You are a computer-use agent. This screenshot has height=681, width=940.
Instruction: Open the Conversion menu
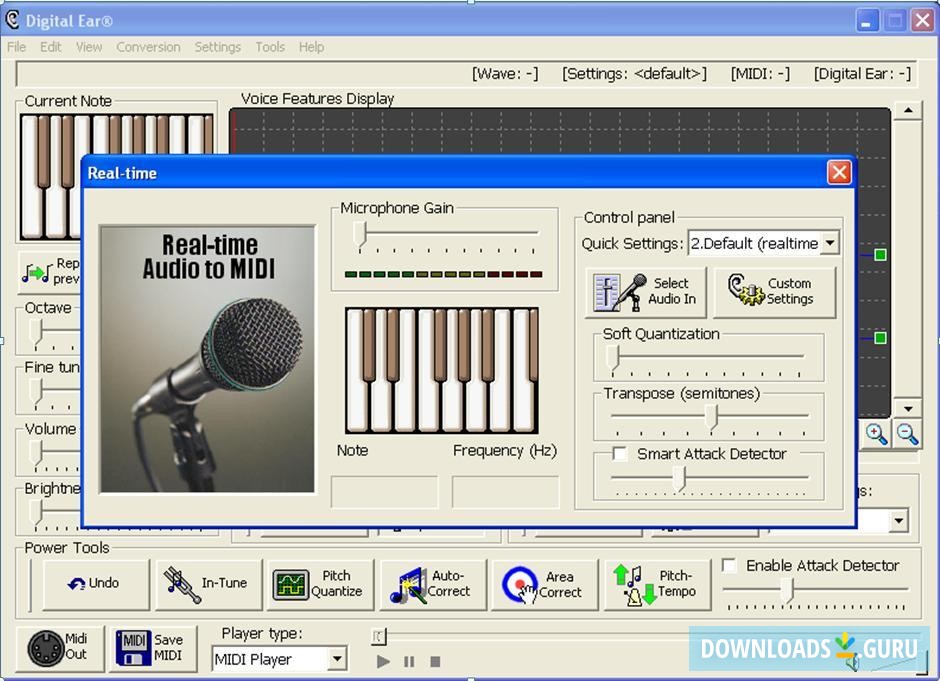148,47
